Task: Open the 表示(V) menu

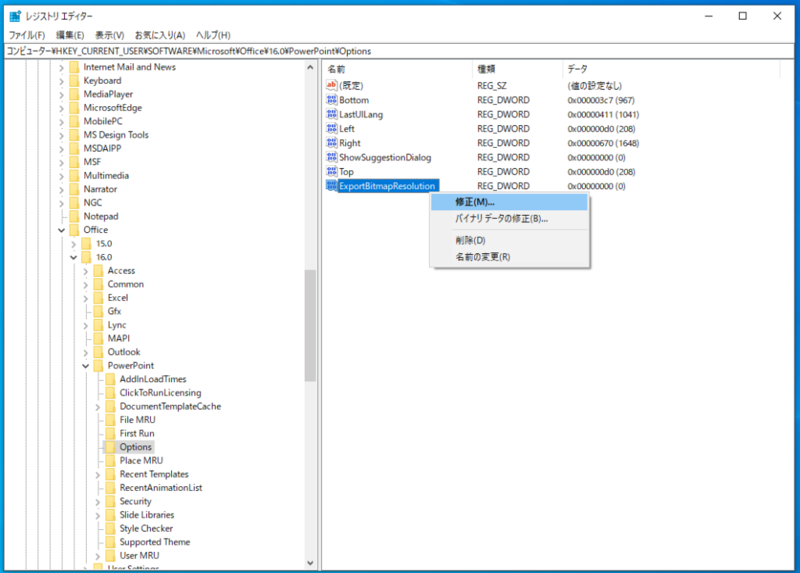Action: coord(110,35)
